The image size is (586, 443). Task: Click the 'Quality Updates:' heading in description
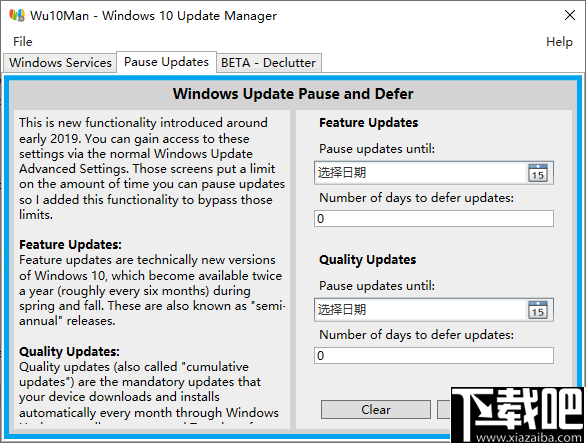tap(69, 351)
